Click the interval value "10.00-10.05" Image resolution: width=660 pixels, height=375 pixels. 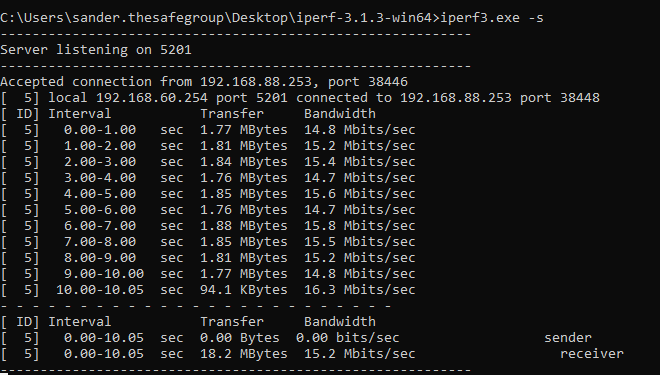point(100,290)
